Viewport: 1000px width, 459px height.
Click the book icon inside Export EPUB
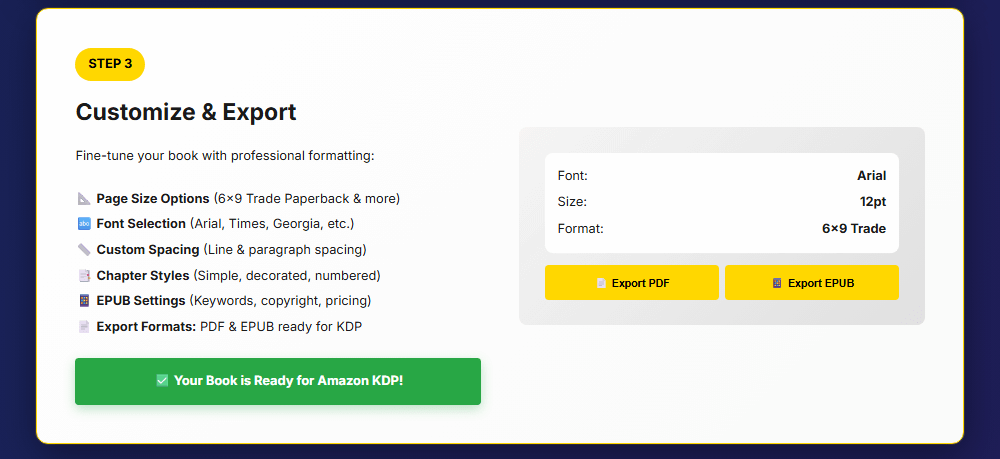click(x=777, y=283)
